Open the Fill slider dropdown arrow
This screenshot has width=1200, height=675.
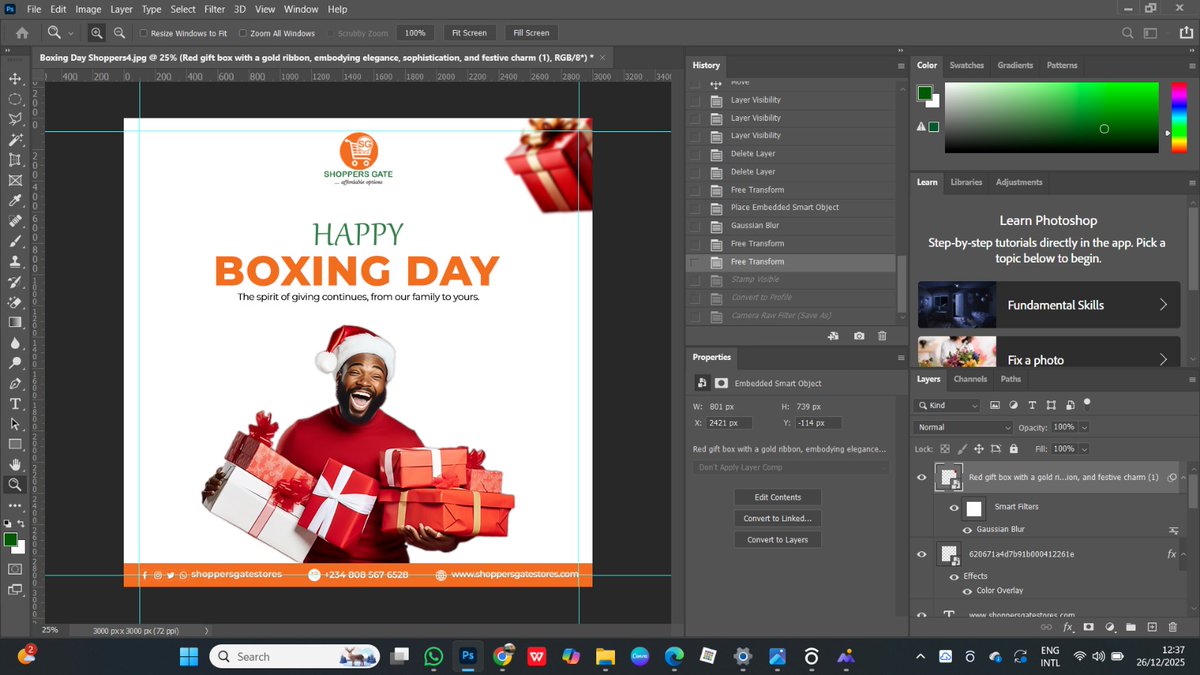click(1085, 449)
